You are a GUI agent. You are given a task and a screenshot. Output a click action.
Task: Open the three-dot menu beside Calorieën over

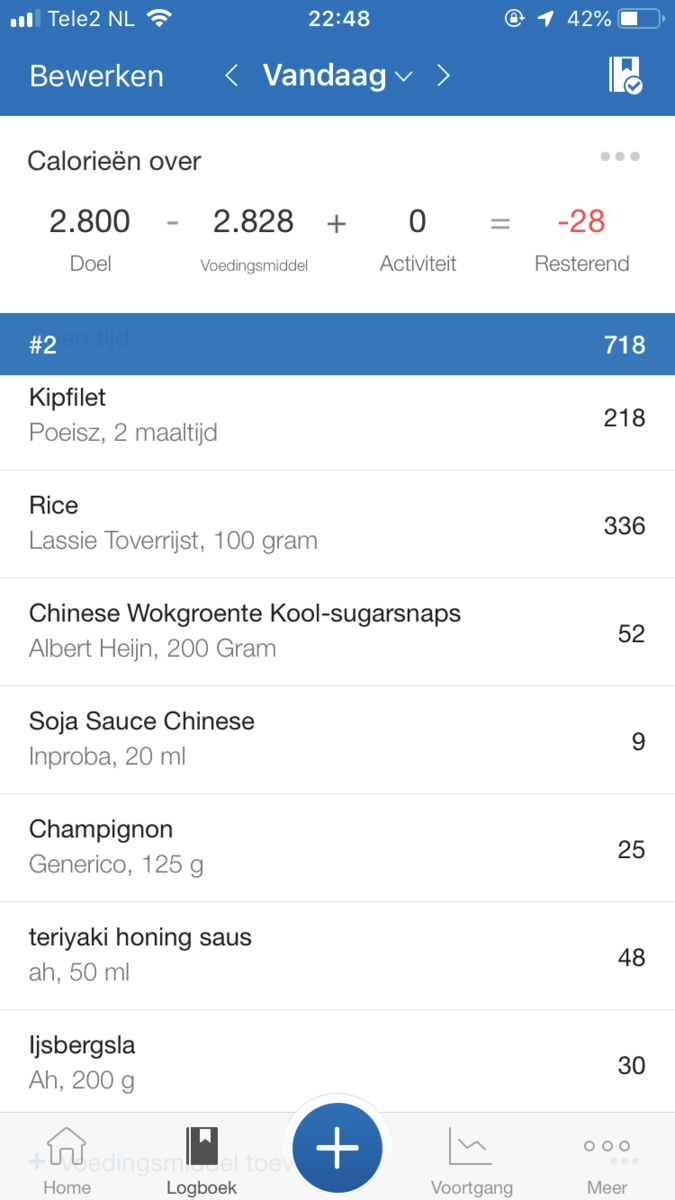click(x=620, y=157)
